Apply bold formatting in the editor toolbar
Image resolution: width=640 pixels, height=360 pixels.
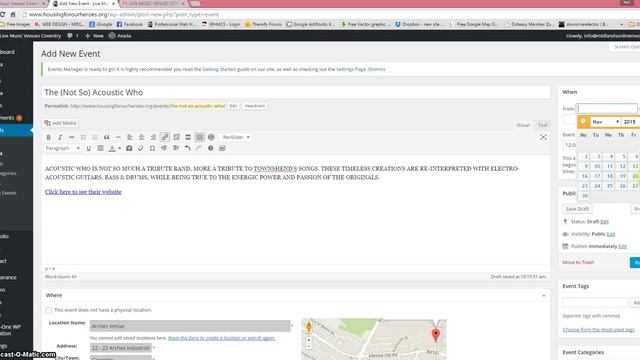point(49,137)
